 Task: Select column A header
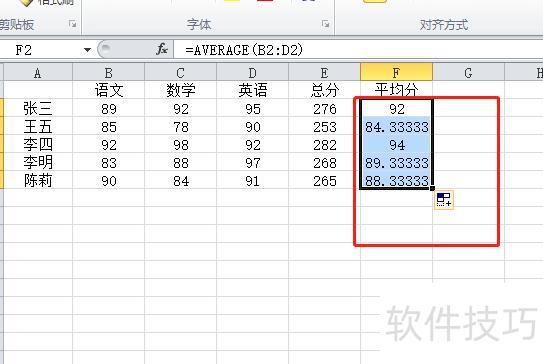[38, 73]
